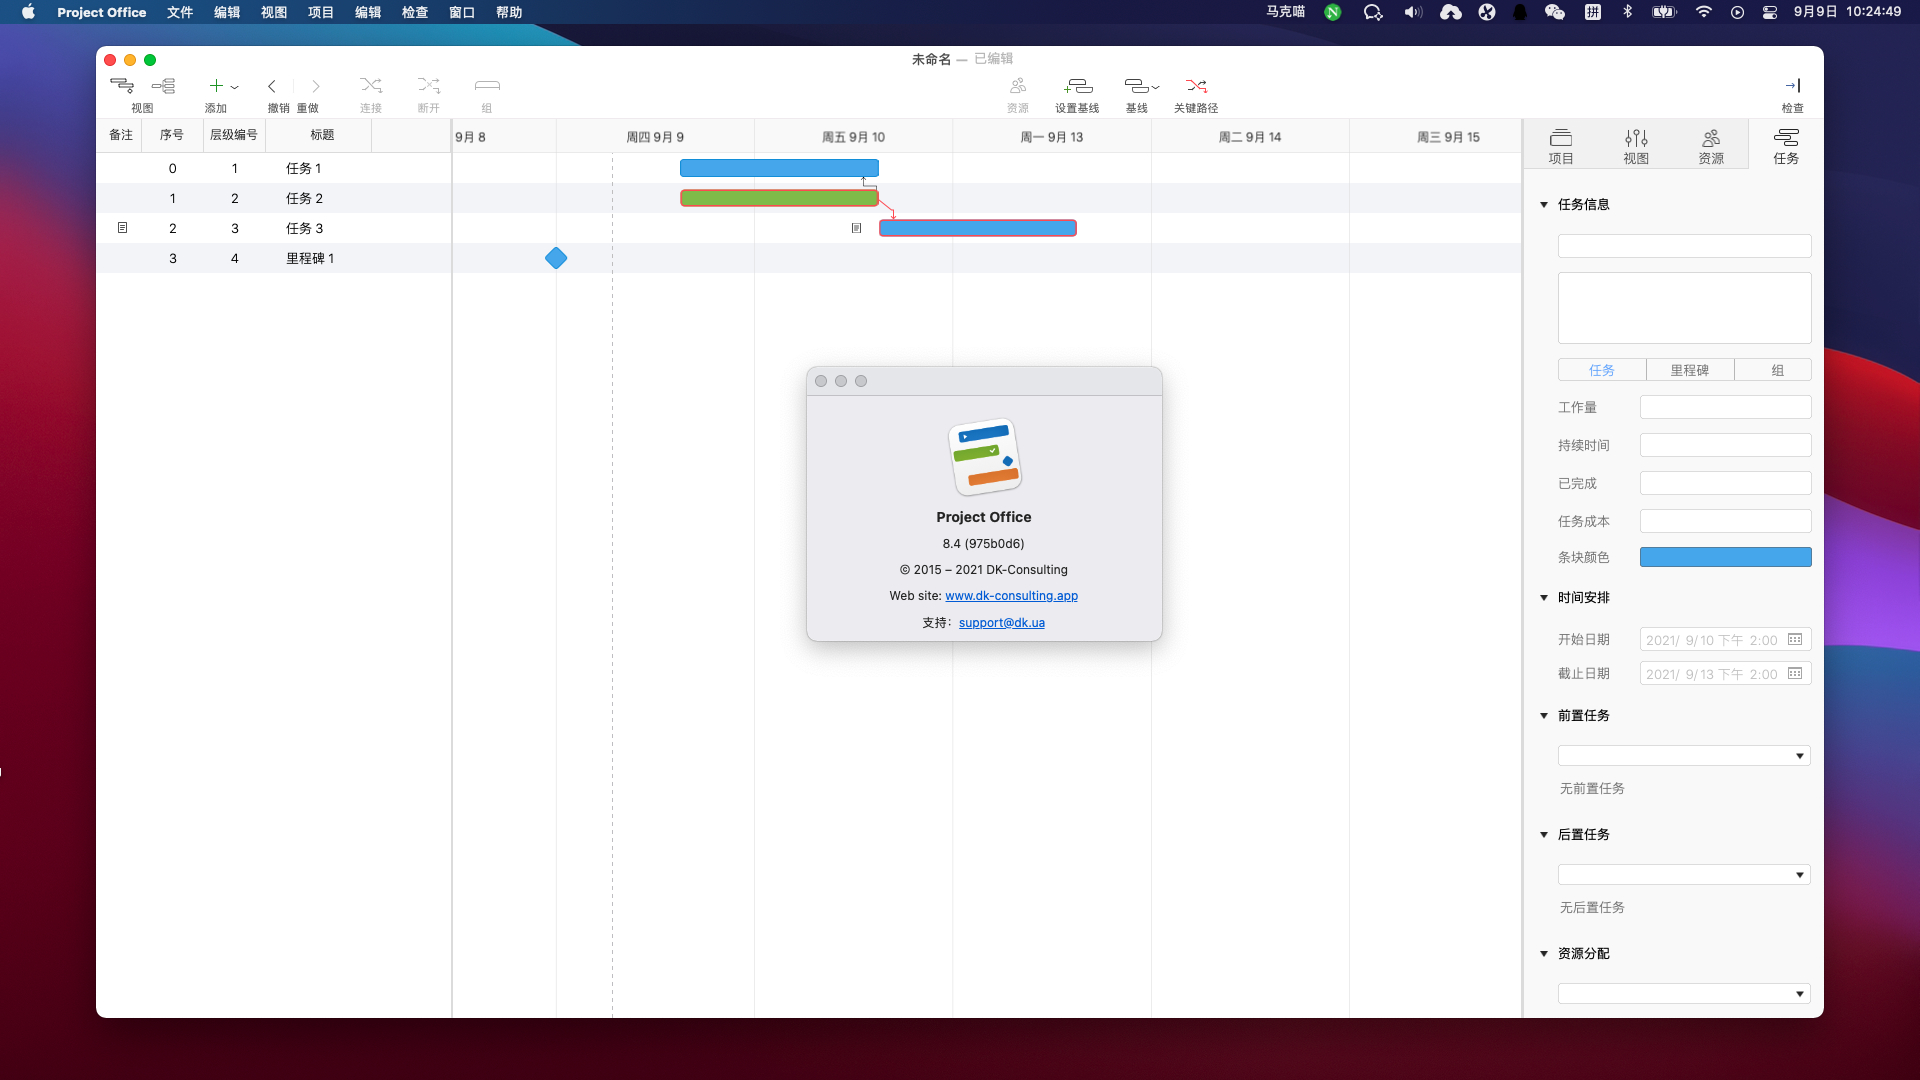
Task: Select the 任务 type segment
Action: pos(1602,370)
